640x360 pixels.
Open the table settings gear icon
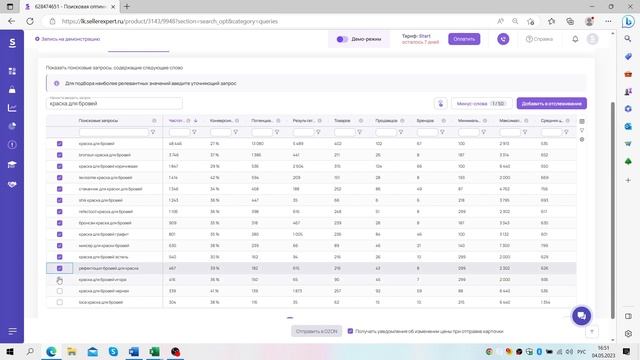(582, 140)
